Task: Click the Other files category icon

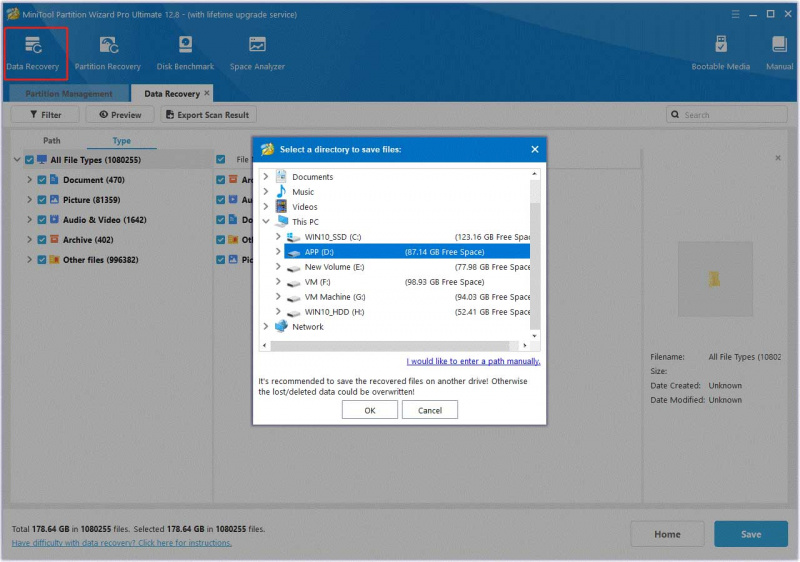Action: pos(54,260)
